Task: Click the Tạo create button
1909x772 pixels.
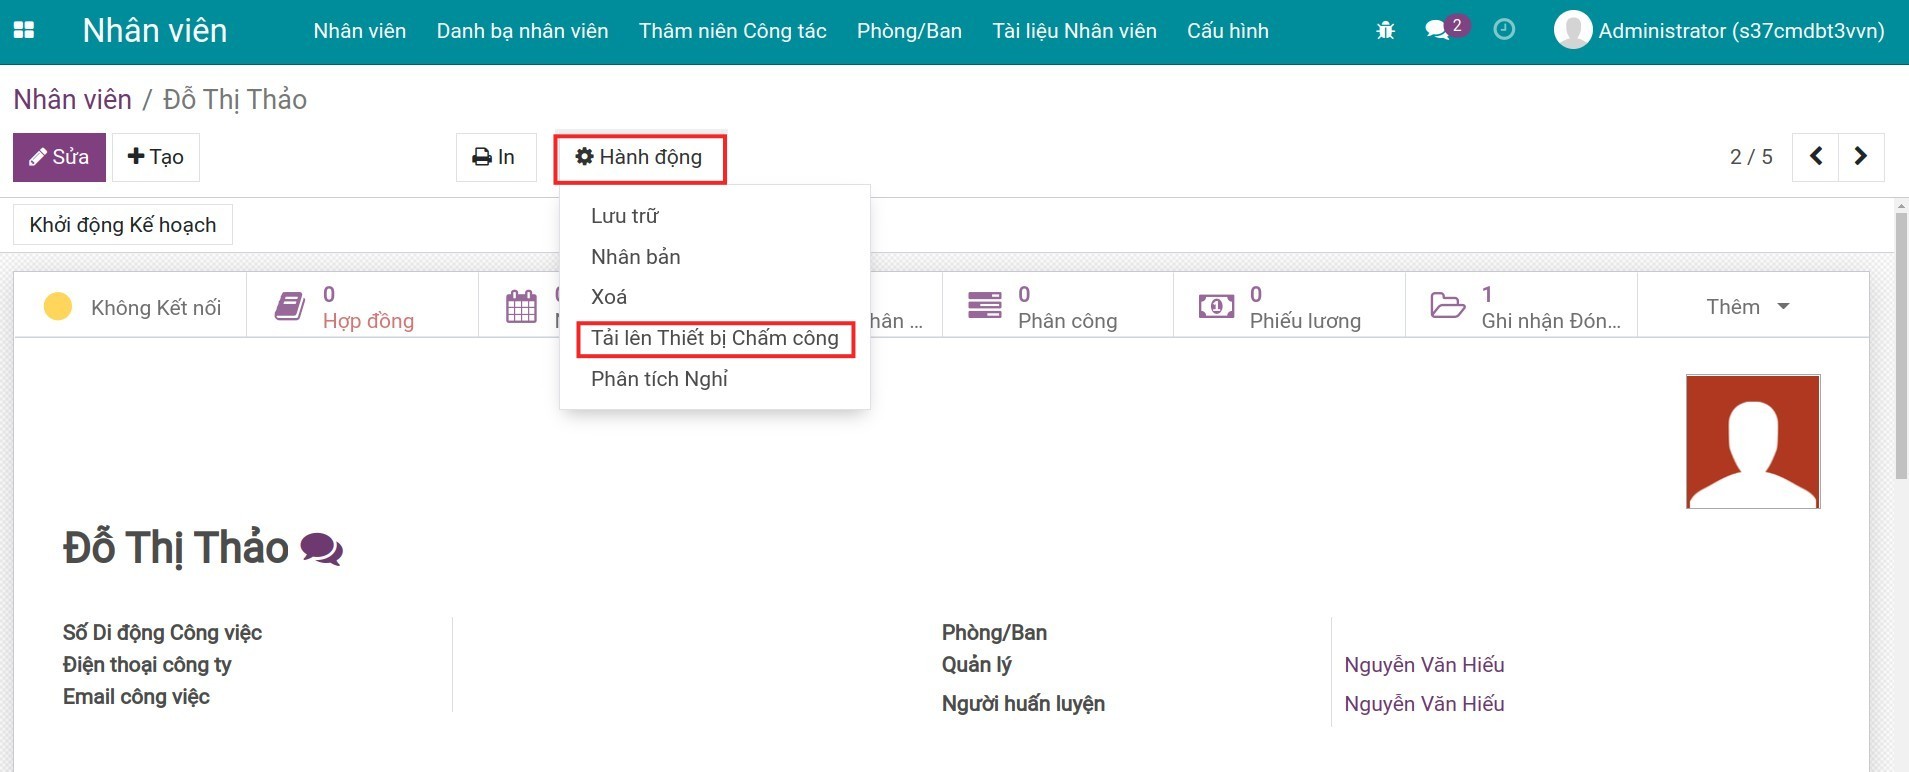Action: (x=156, y=157)
